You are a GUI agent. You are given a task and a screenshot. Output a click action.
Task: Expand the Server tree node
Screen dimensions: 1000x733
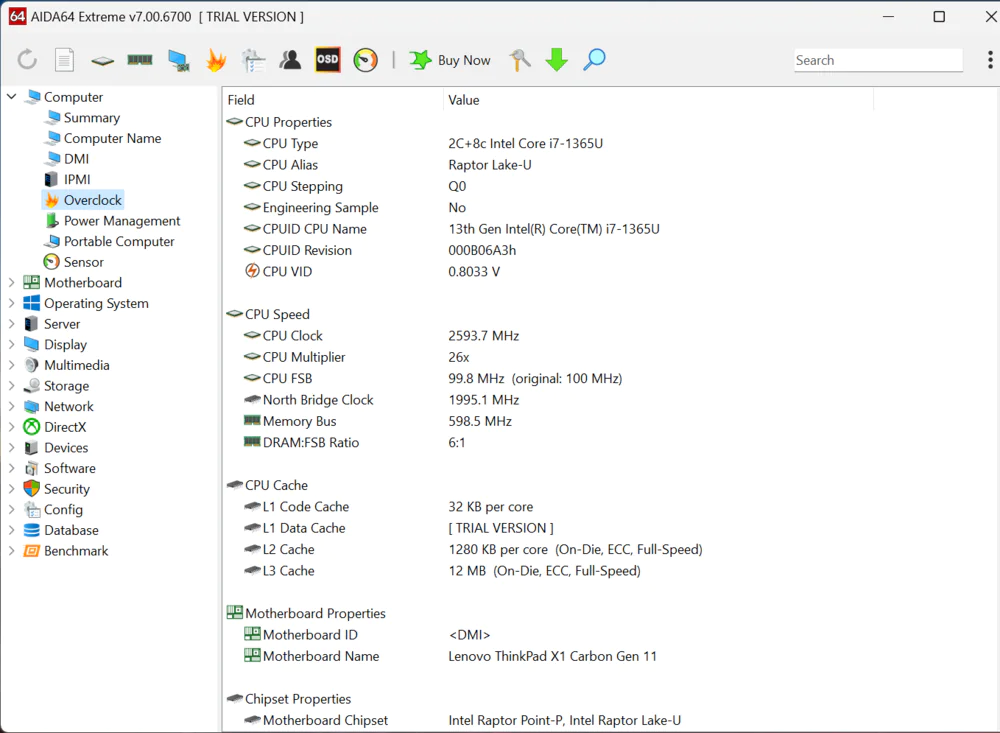(11, 323)
